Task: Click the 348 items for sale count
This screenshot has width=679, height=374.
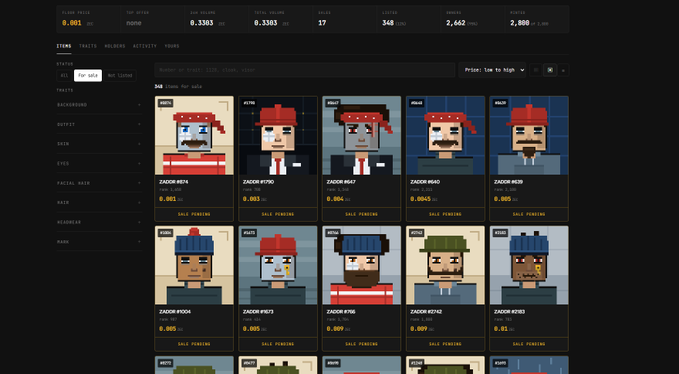Action: 178,87
